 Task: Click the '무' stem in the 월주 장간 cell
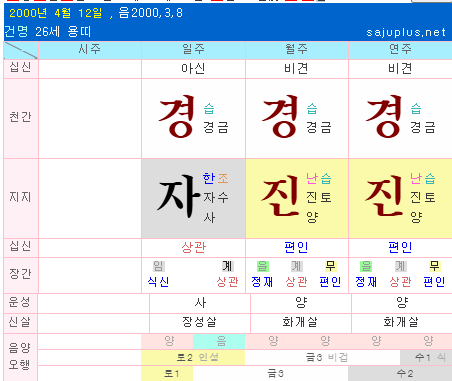click(x=330, y=266)
